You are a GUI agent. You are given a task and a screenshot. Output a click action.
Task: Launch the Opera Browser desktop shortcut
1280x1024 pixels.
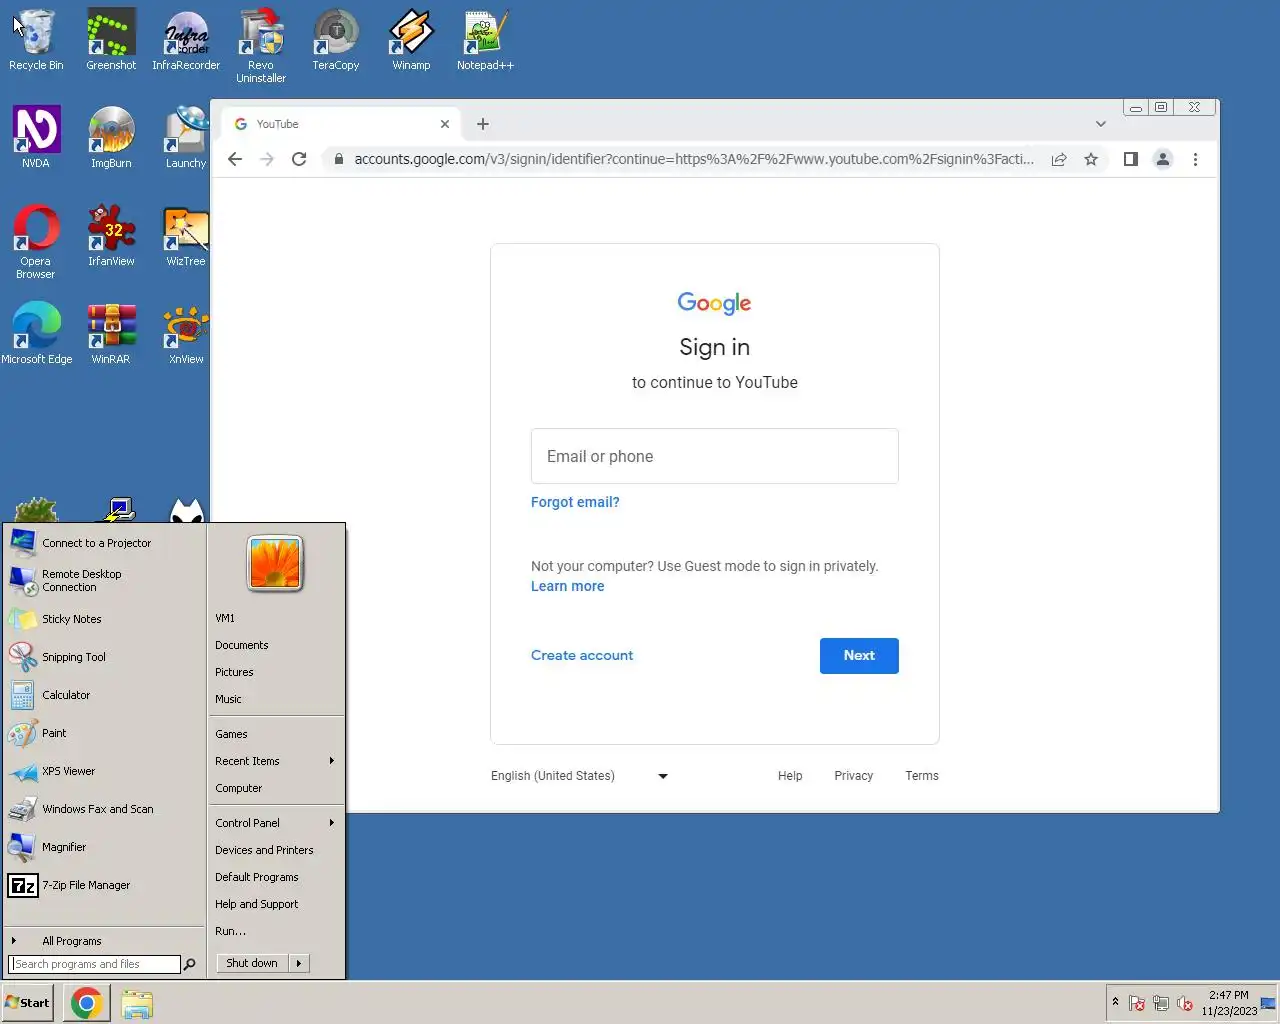(x=36, y=241)
